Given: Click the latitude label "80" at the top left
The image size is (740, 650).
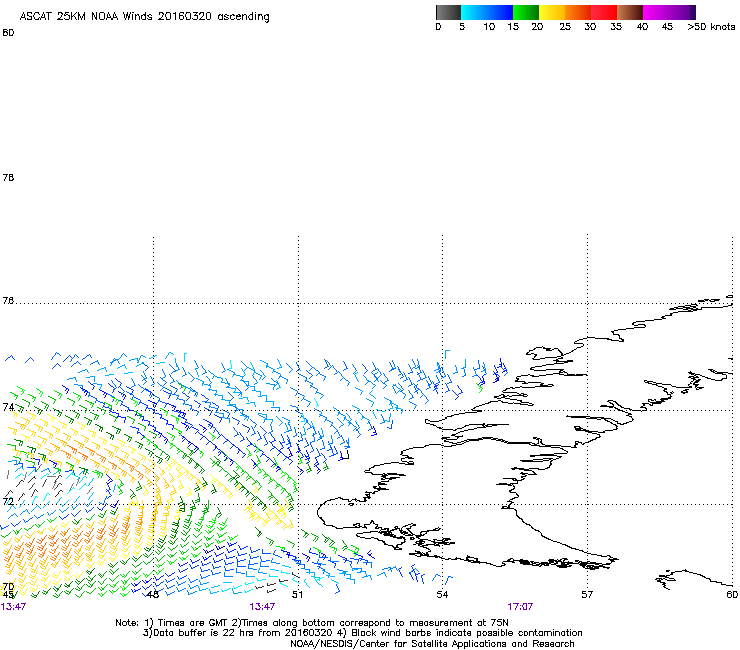Looking at the screenshot, I should (8, 33).
